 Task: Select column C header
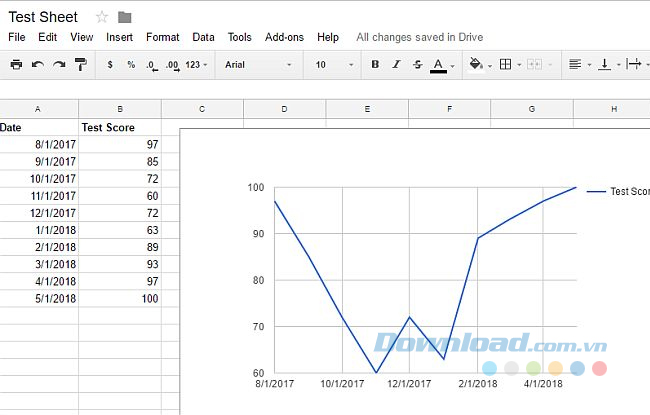click(x=202, y=109)
